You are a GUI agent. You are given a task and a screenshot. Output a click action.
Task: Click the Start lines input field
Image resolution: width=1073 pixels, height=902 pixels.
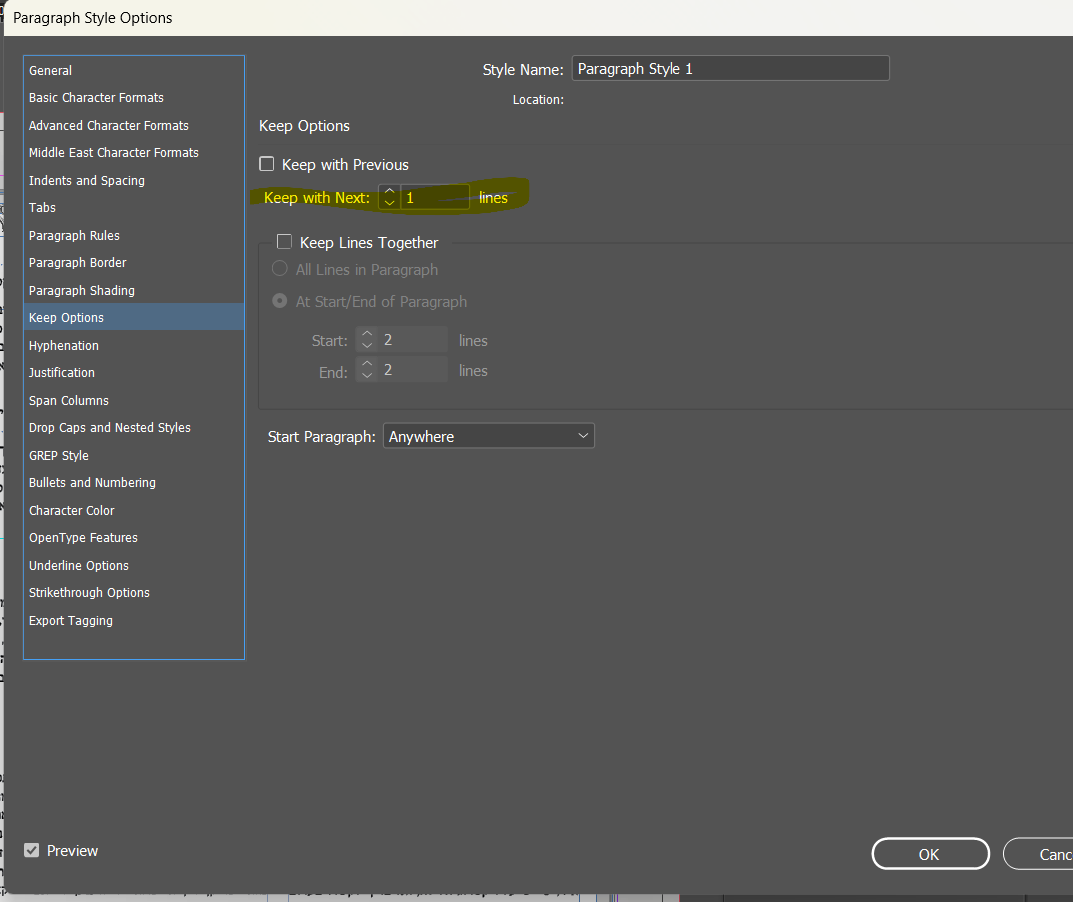pyautogui.click(x=413, y=340)
